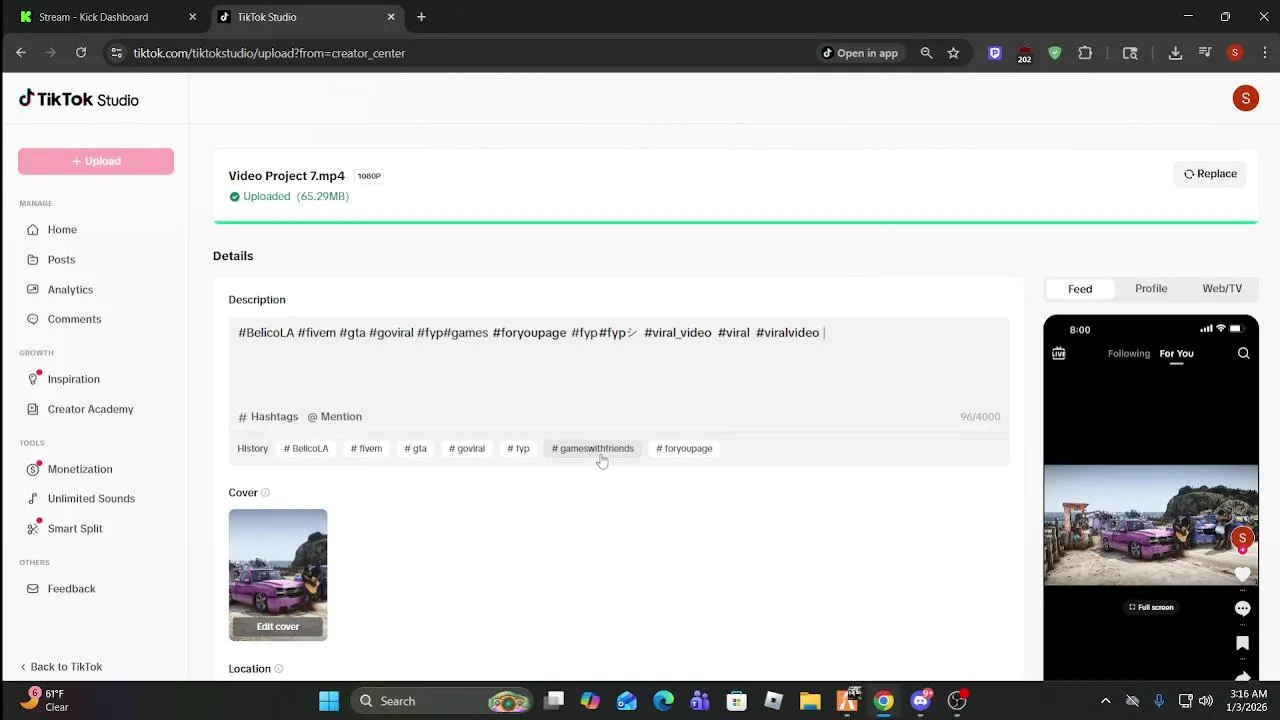The height and width of the screenshot is (720, 1280).
Task: Add the fivem history hashtag
Action: tap(366, 449)
